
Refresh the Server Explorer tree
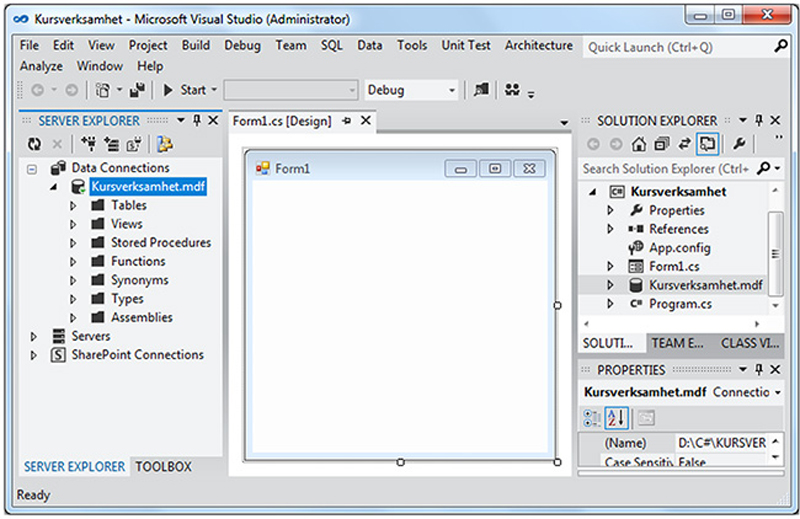(x=35, y=144)
